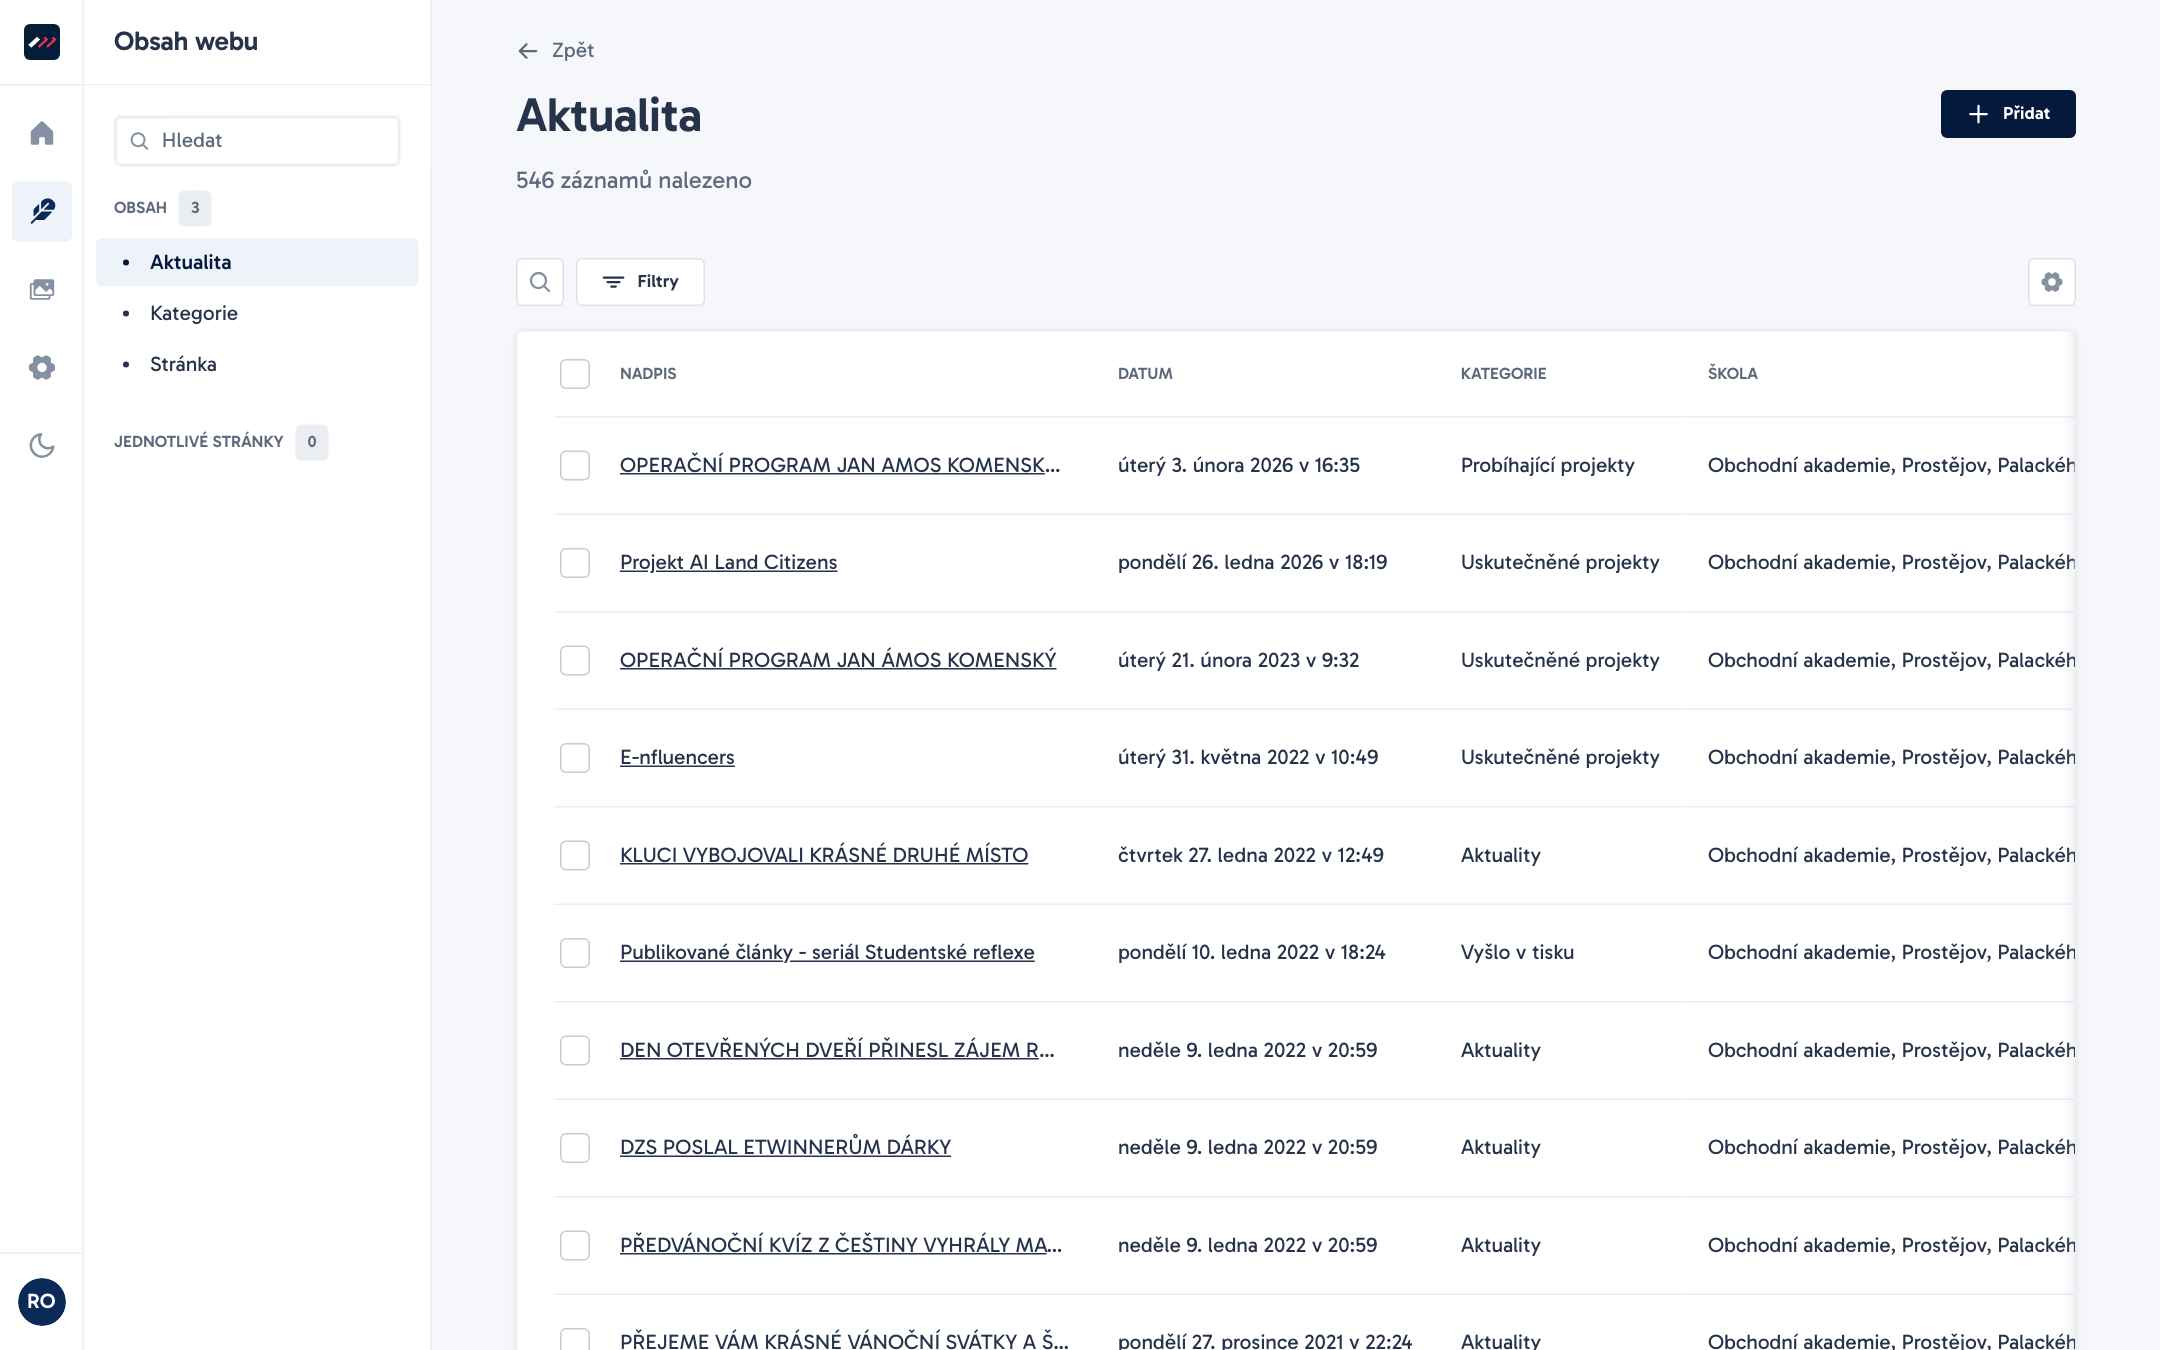
Task: Open the RO user avatar
Action: coord(42,1301)
